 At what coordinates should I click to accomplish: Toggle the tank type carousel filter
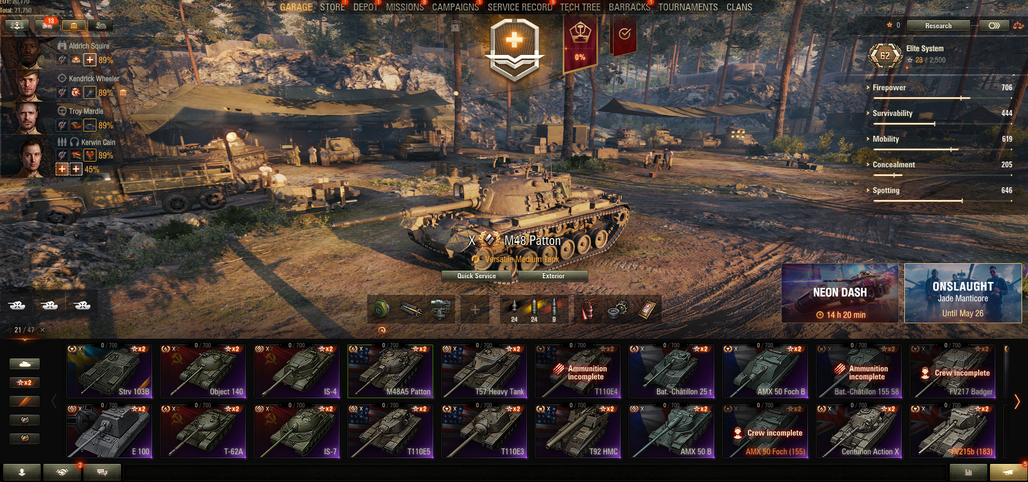click(25, 363)
